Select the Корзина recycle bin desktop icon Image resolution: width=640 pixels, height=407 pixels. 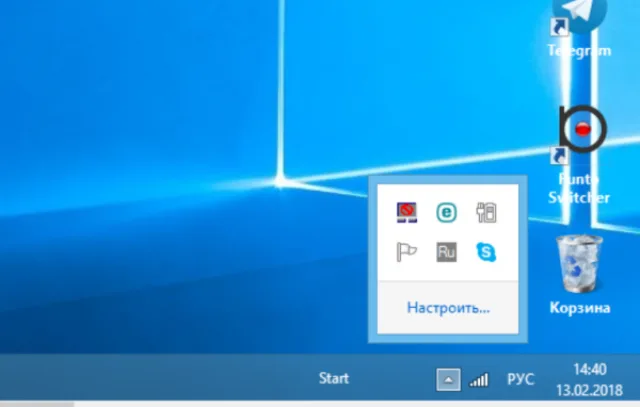(x=580, y=264)
